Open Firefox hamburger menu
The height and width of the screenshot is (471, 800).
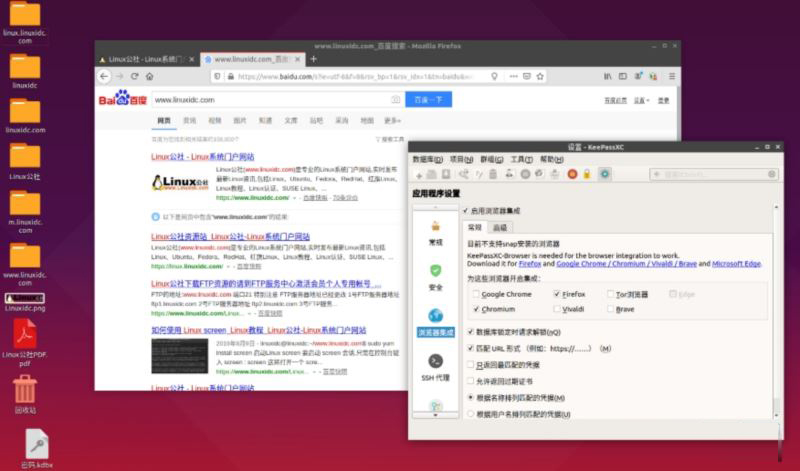(x=672, y=76)
